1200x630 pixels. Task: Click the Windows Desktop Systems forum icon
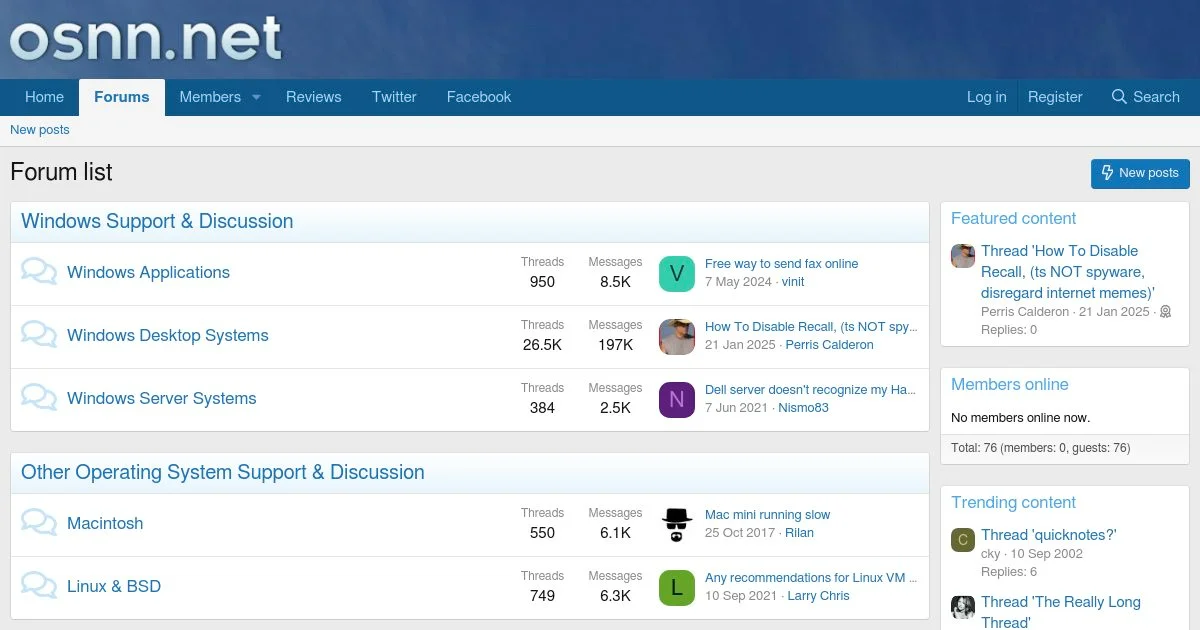click(39, 335)
